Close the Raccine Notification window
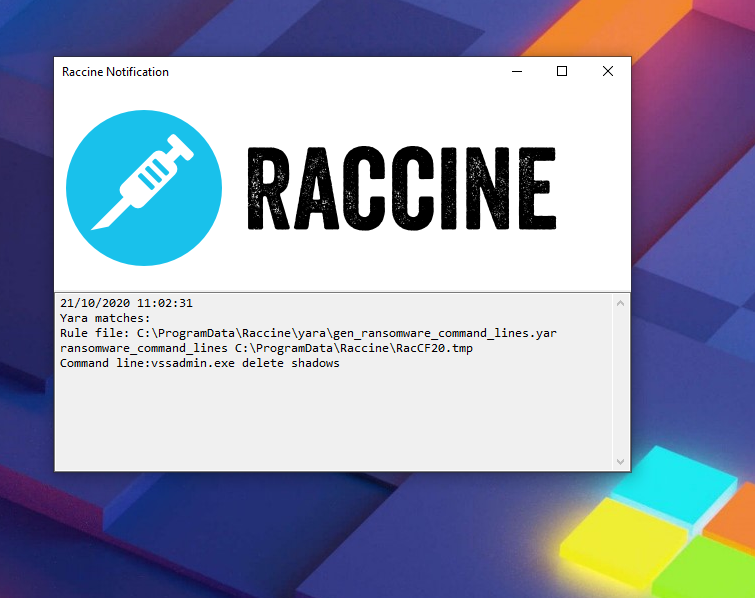Image resolution: width=755 pixels, height=598 pixels. pyautogui.click(x=608, y=71)
